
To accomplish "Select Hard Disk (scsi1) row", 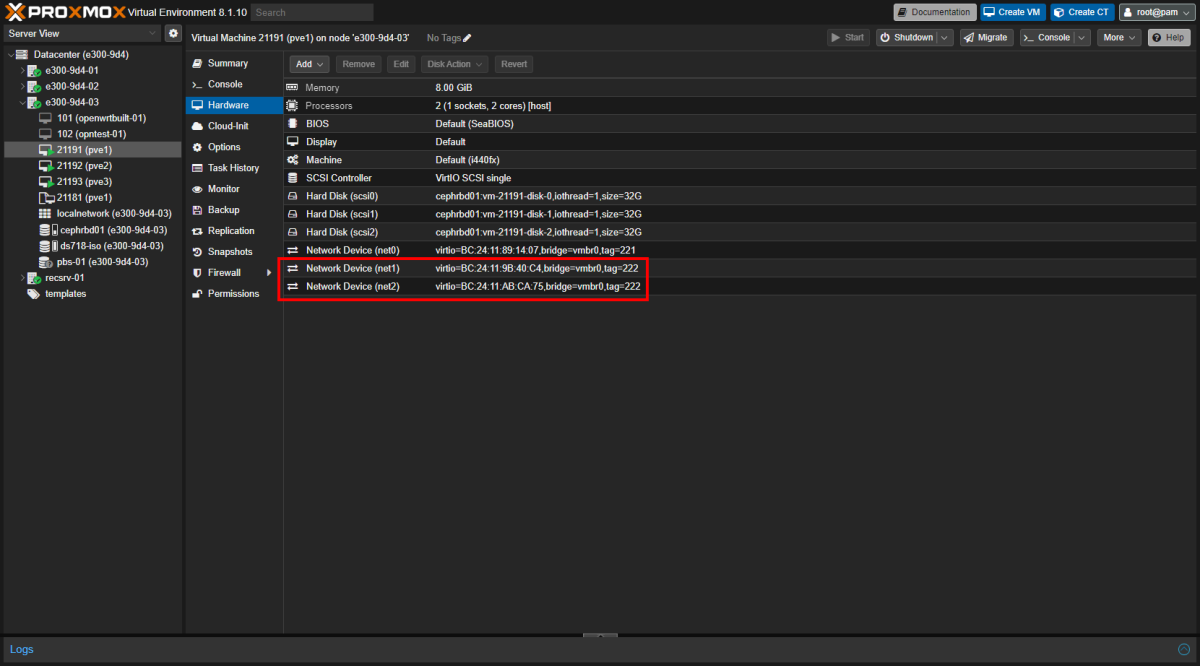I will (x=740, y=214).
